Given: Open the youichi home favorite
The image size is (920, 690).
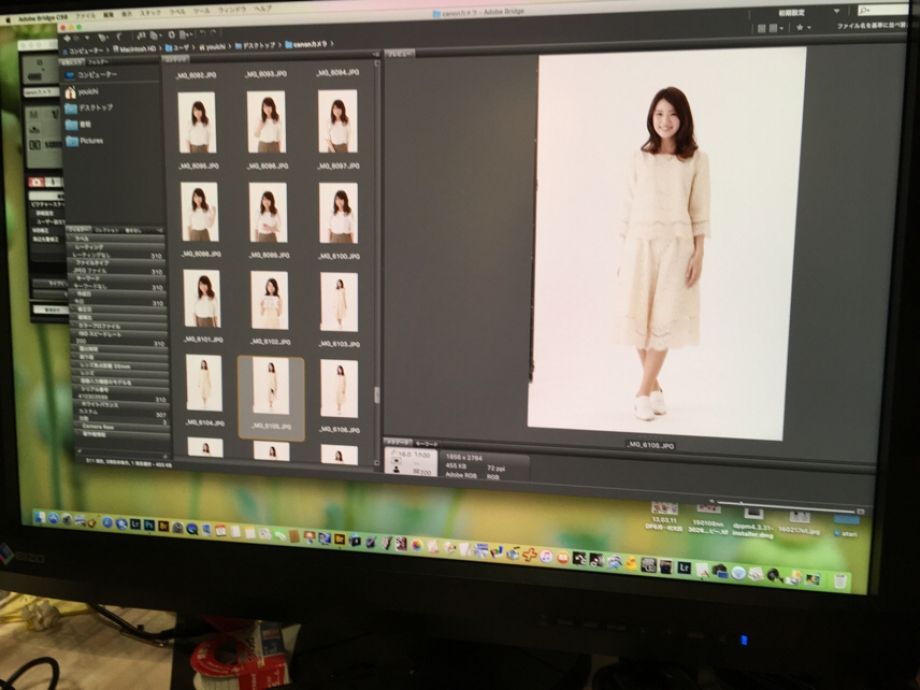Looking at the screenshot, I should 82,92.
